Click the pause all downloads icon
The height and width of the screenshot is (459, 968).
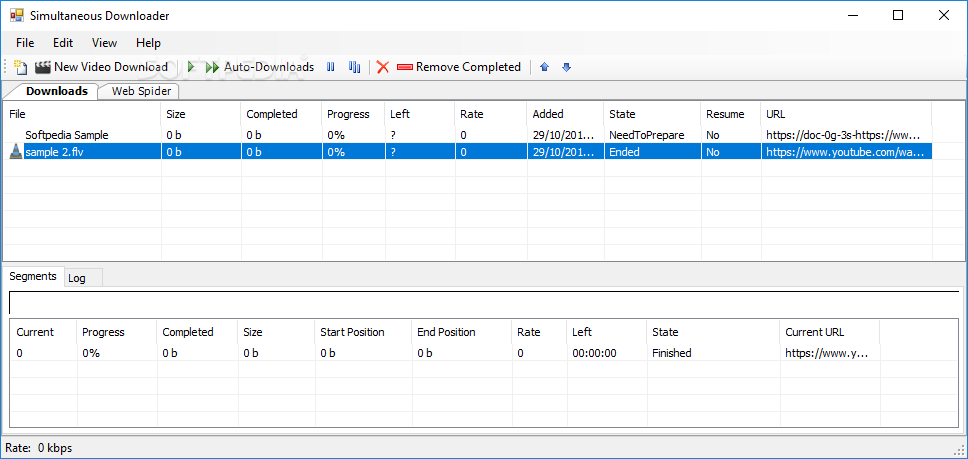tap(354, 67)
